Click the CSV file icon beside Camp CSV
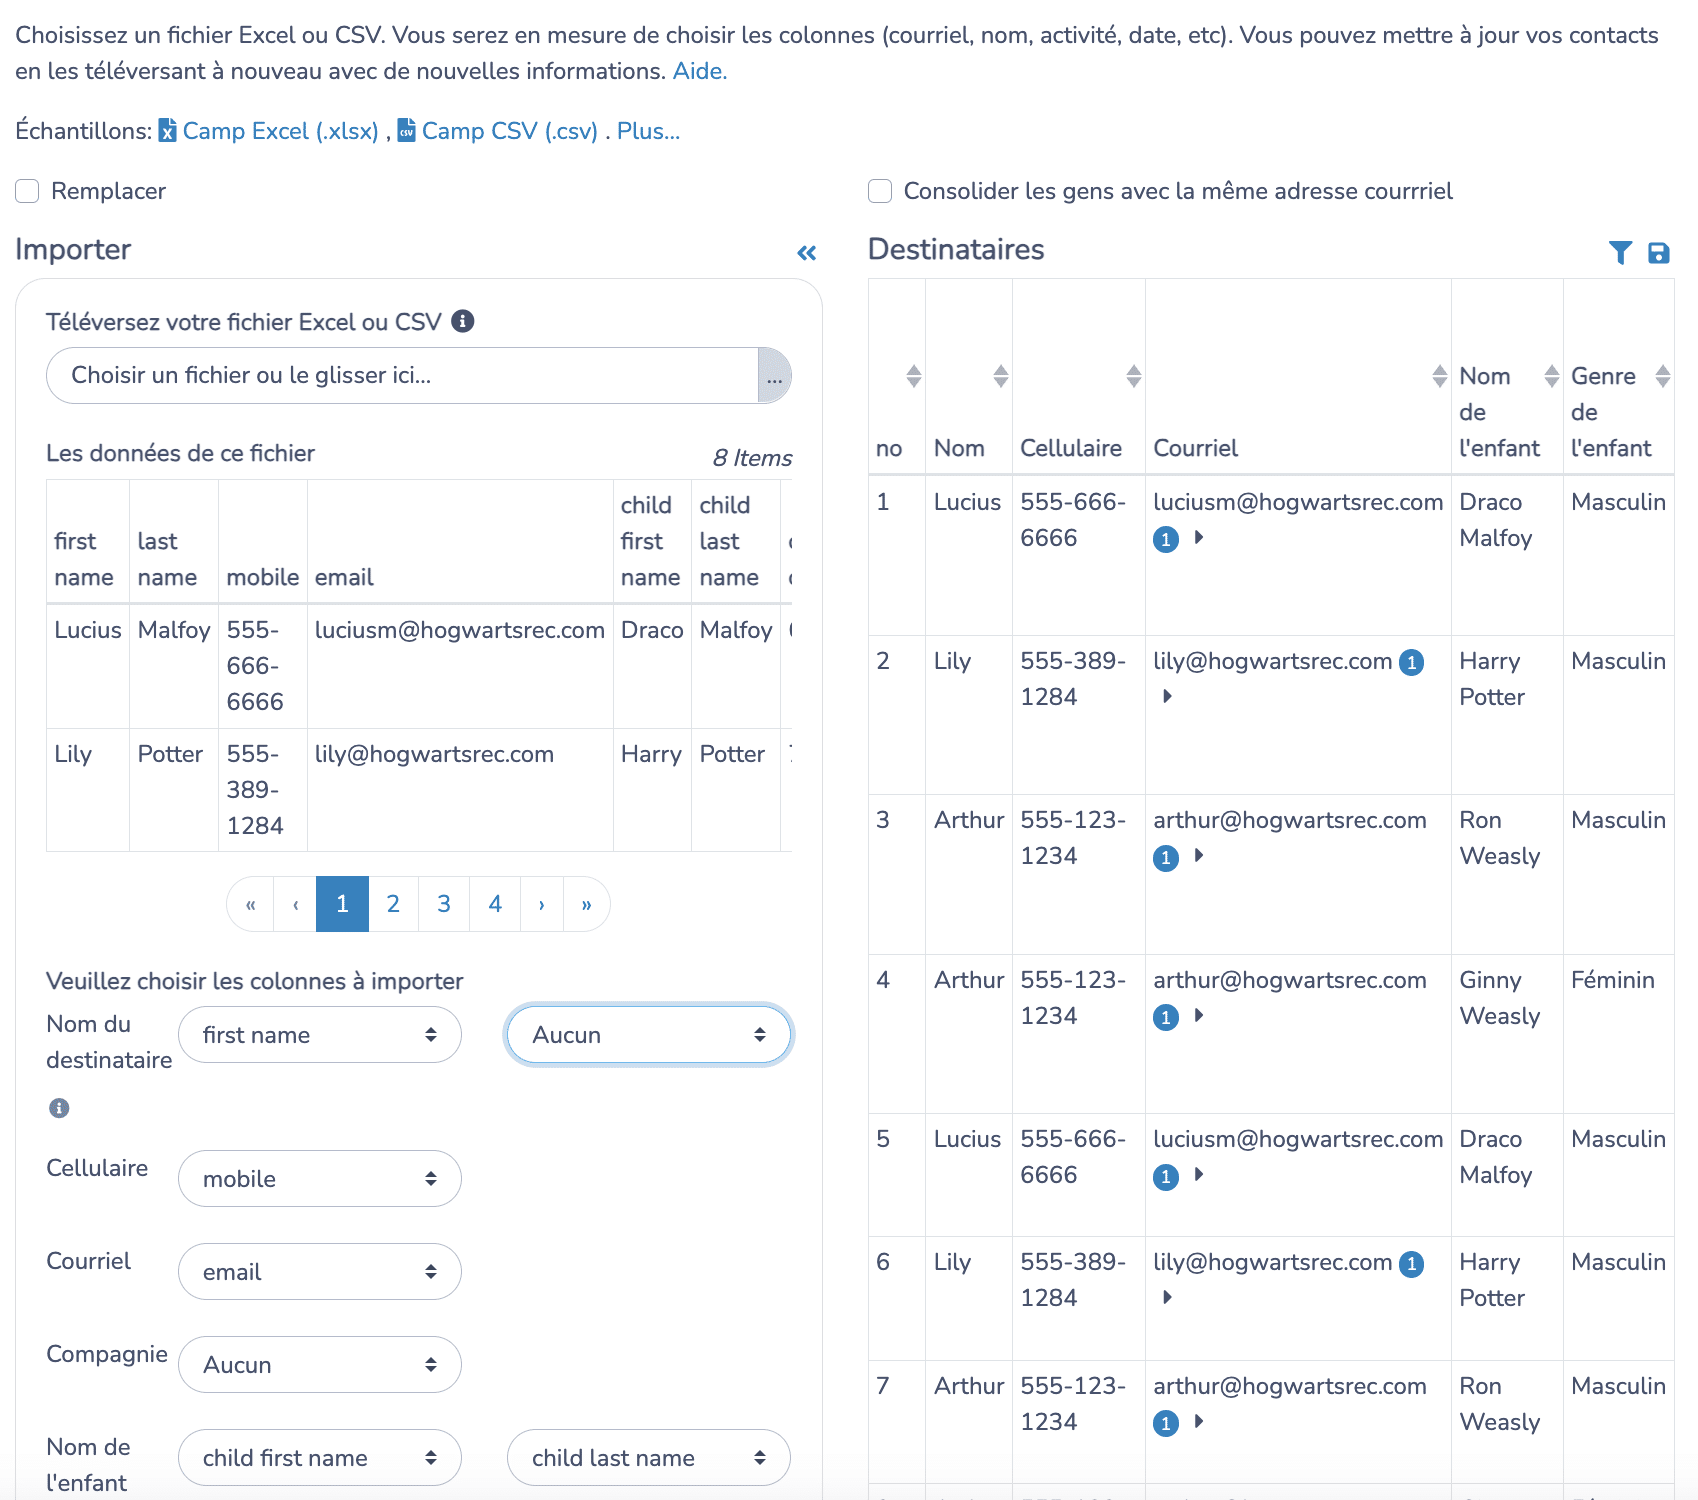The image size is (1698, 1500). [x=406, y=131]
